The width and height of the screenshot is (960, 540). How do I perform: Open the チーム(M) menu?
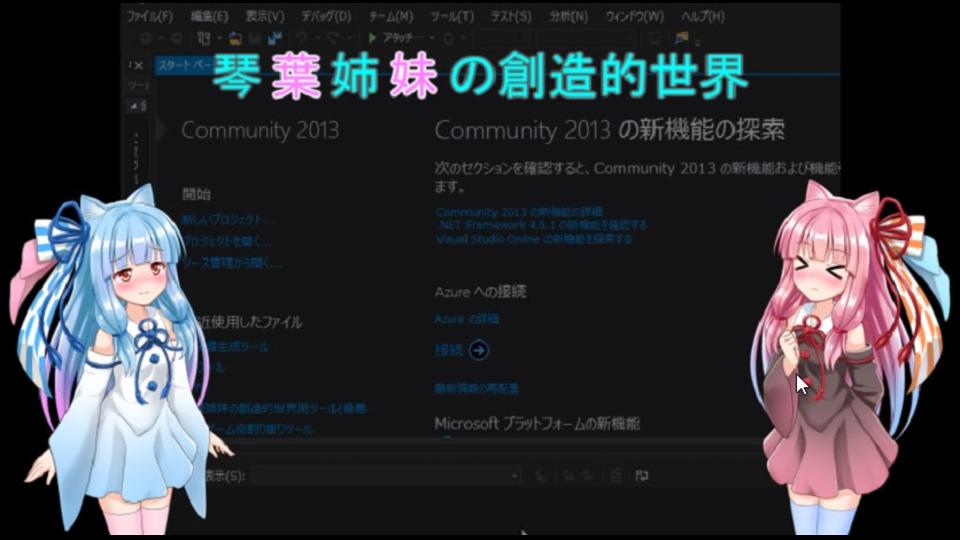coord(391,17)
